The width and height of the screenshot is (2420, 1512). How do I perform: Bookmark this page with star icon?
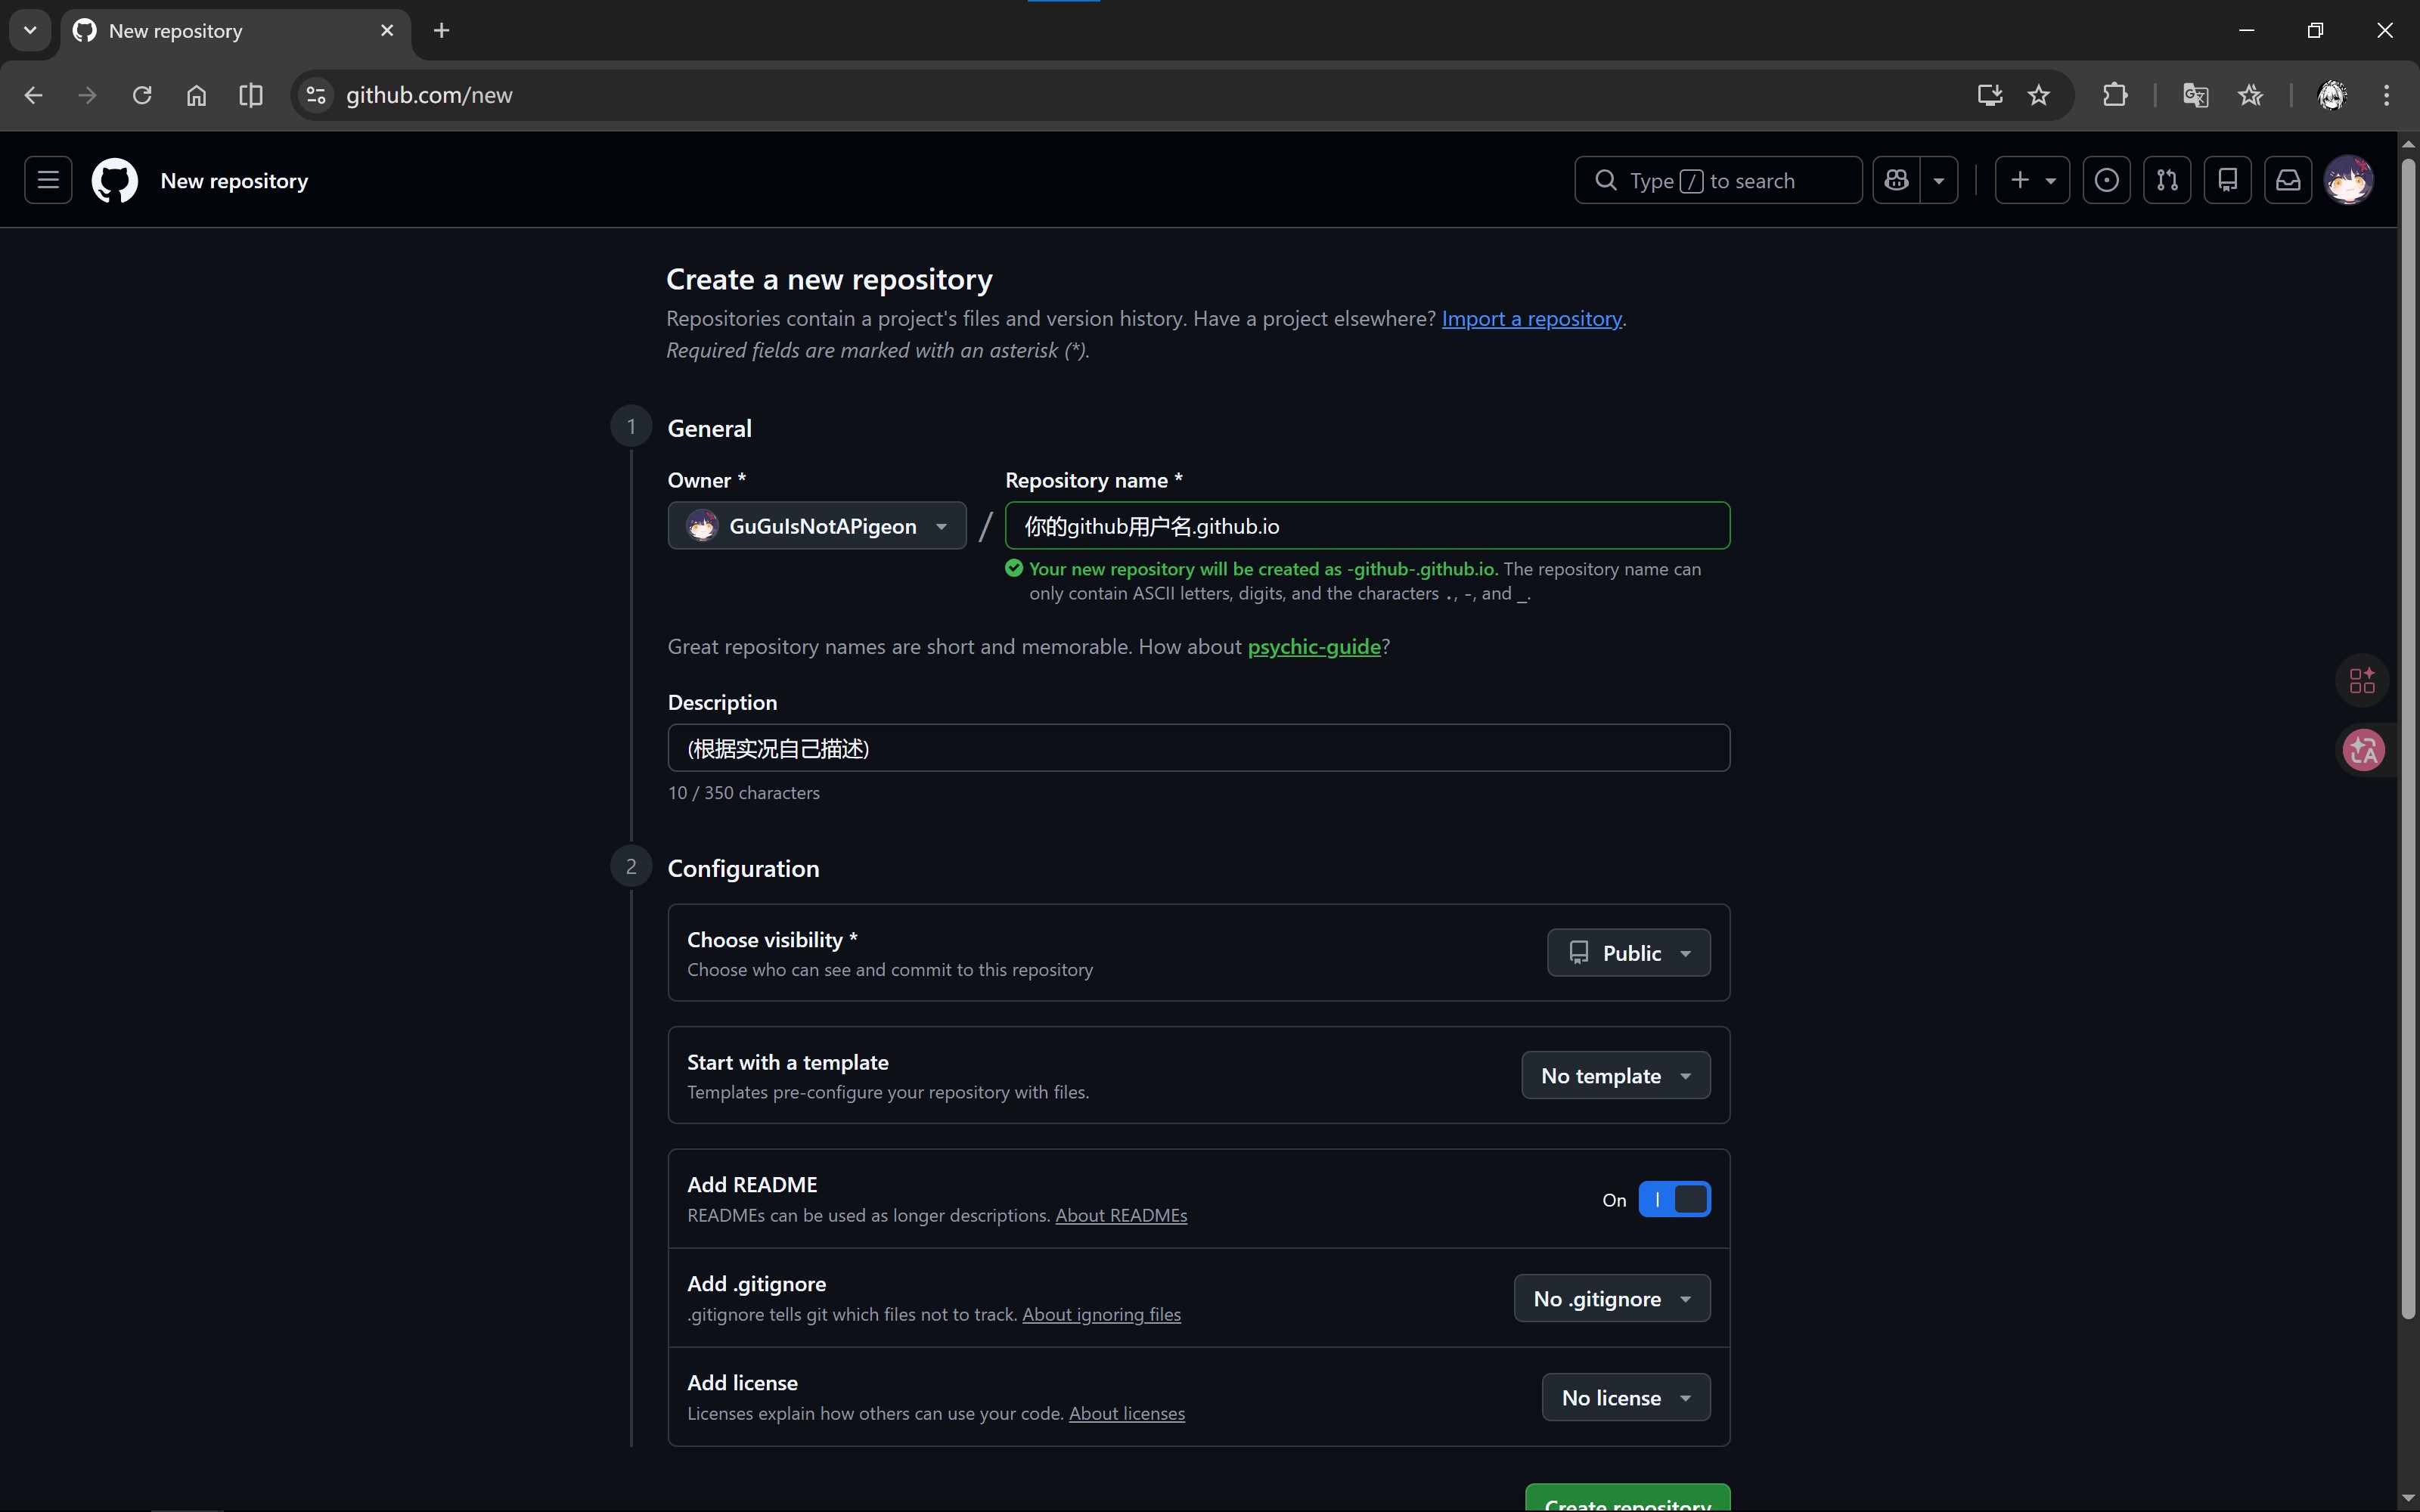click(x=2039, y=95)
